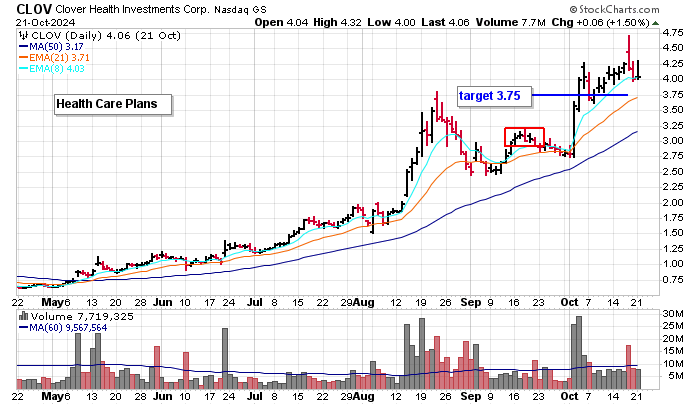The width and height of the screenshot is (700, 405).
Task: Click the Nasdaq GS exchange label
Action: click(x=240, y=9)
